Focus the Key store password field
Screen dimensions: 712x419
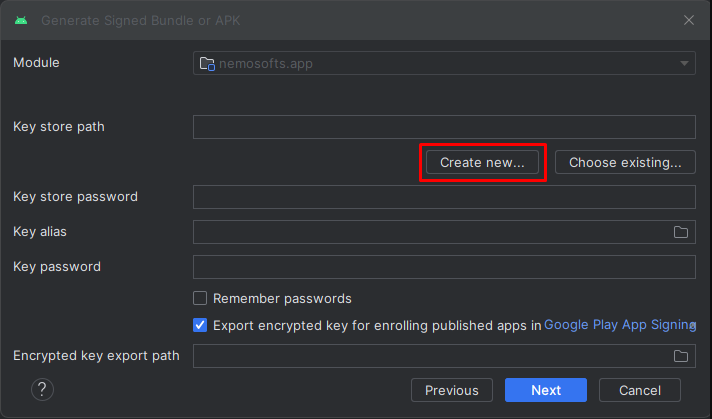pyautogui.click(x=444, y=197)
